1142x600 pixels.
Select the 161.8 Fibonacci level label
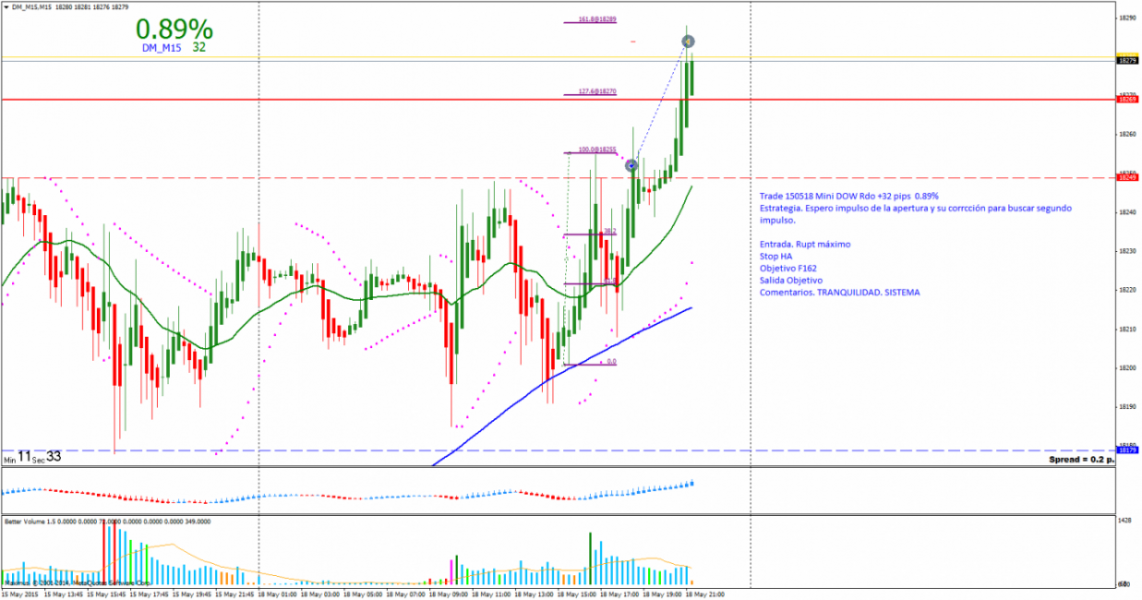pyautogui.click(x=597, y=20)
